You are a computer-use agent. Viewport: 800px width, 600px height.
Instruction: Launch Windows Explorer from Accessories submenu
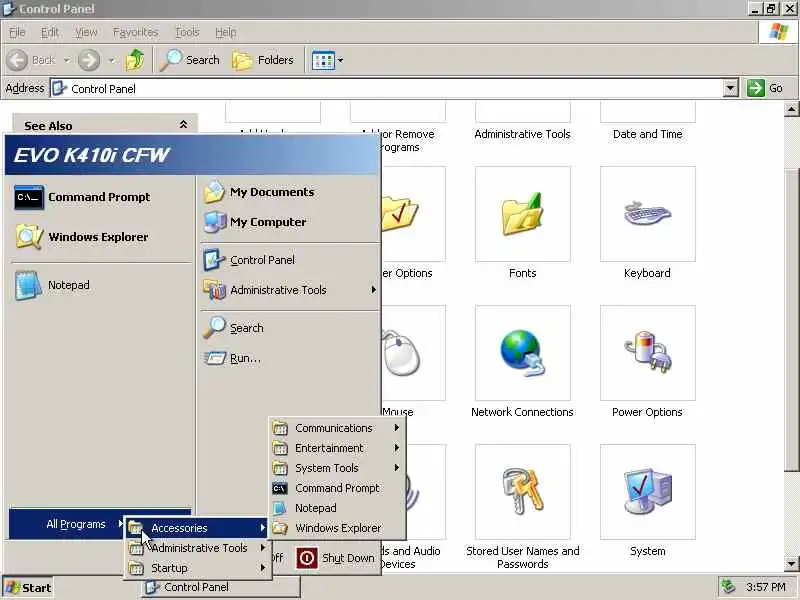pyautogui.click(x=337, y=528)
